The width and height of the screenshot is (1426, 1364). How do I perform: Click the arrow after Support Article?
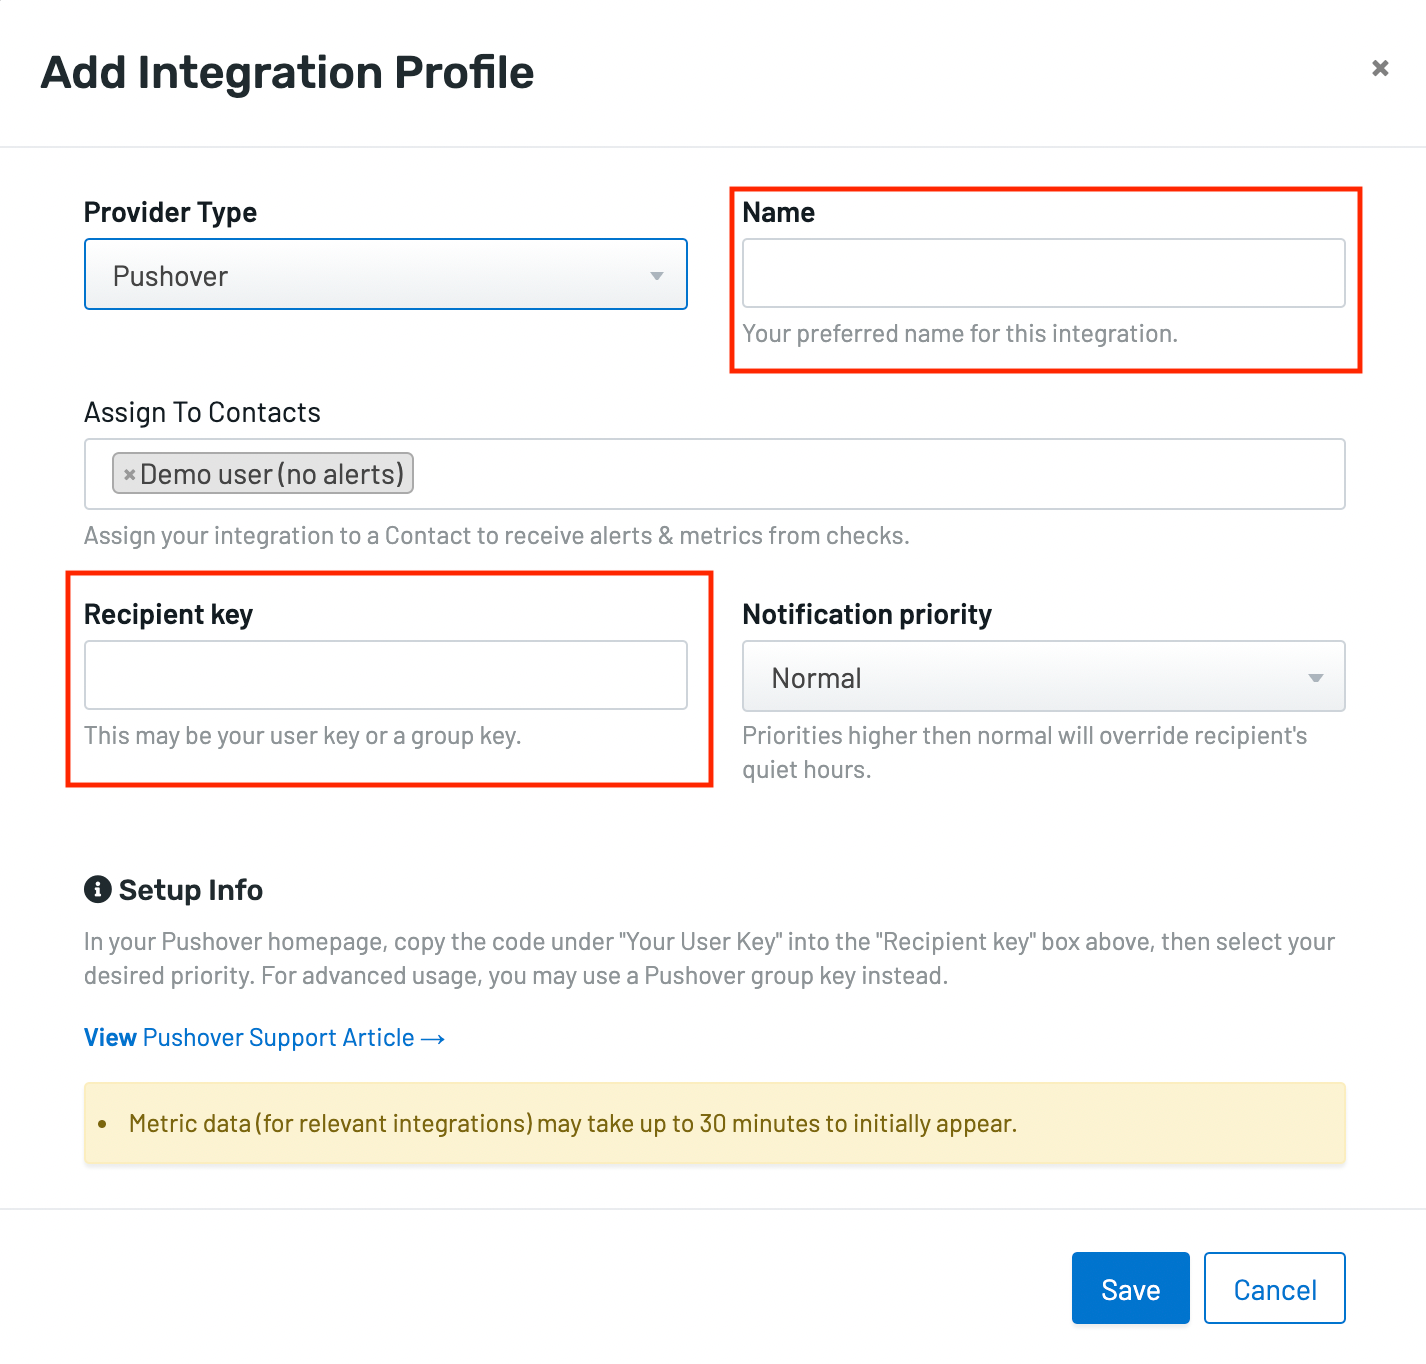(x=433, y=1039)
